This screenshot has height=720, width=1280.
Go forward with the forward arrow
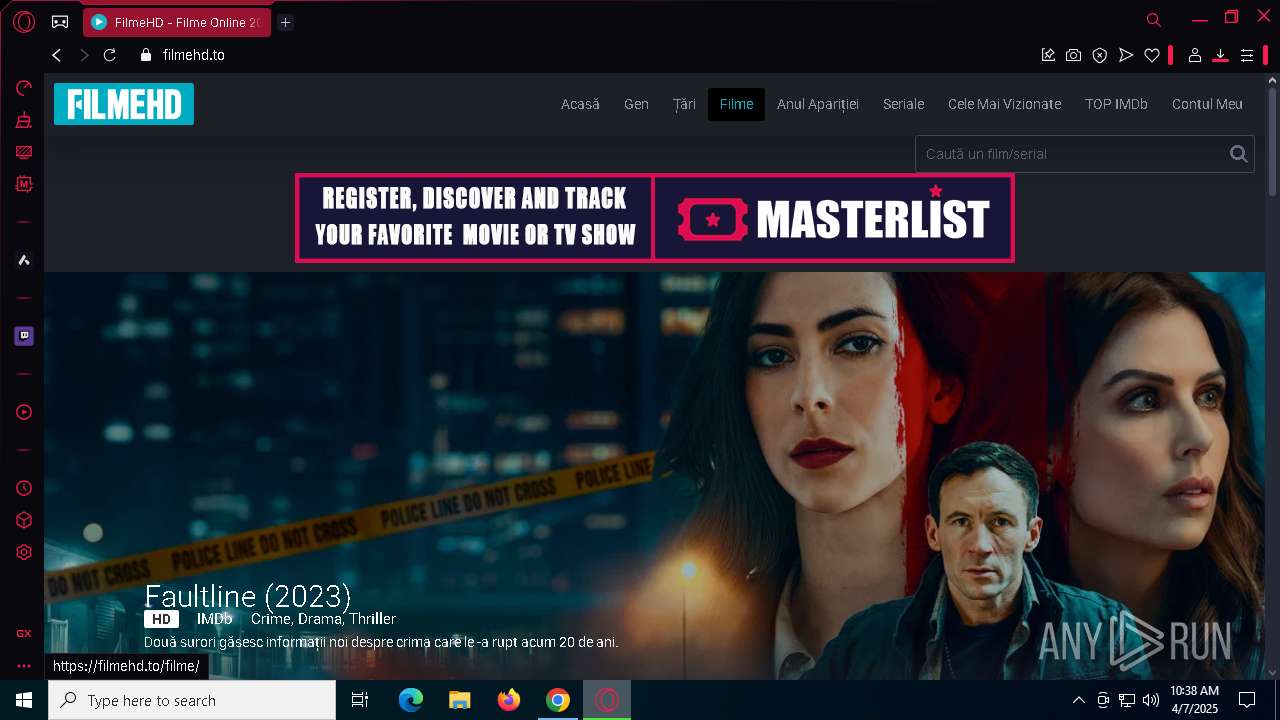(84, 55)
